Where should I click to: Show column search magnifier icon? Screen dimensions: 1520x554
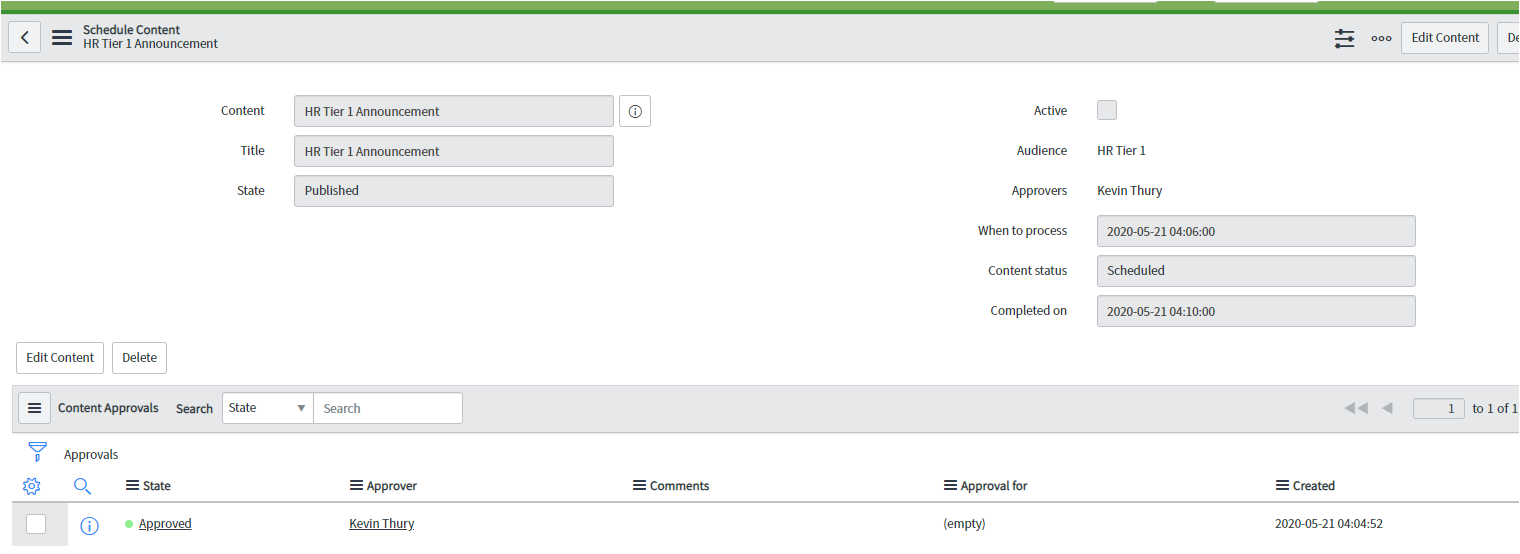pos(83,486)
